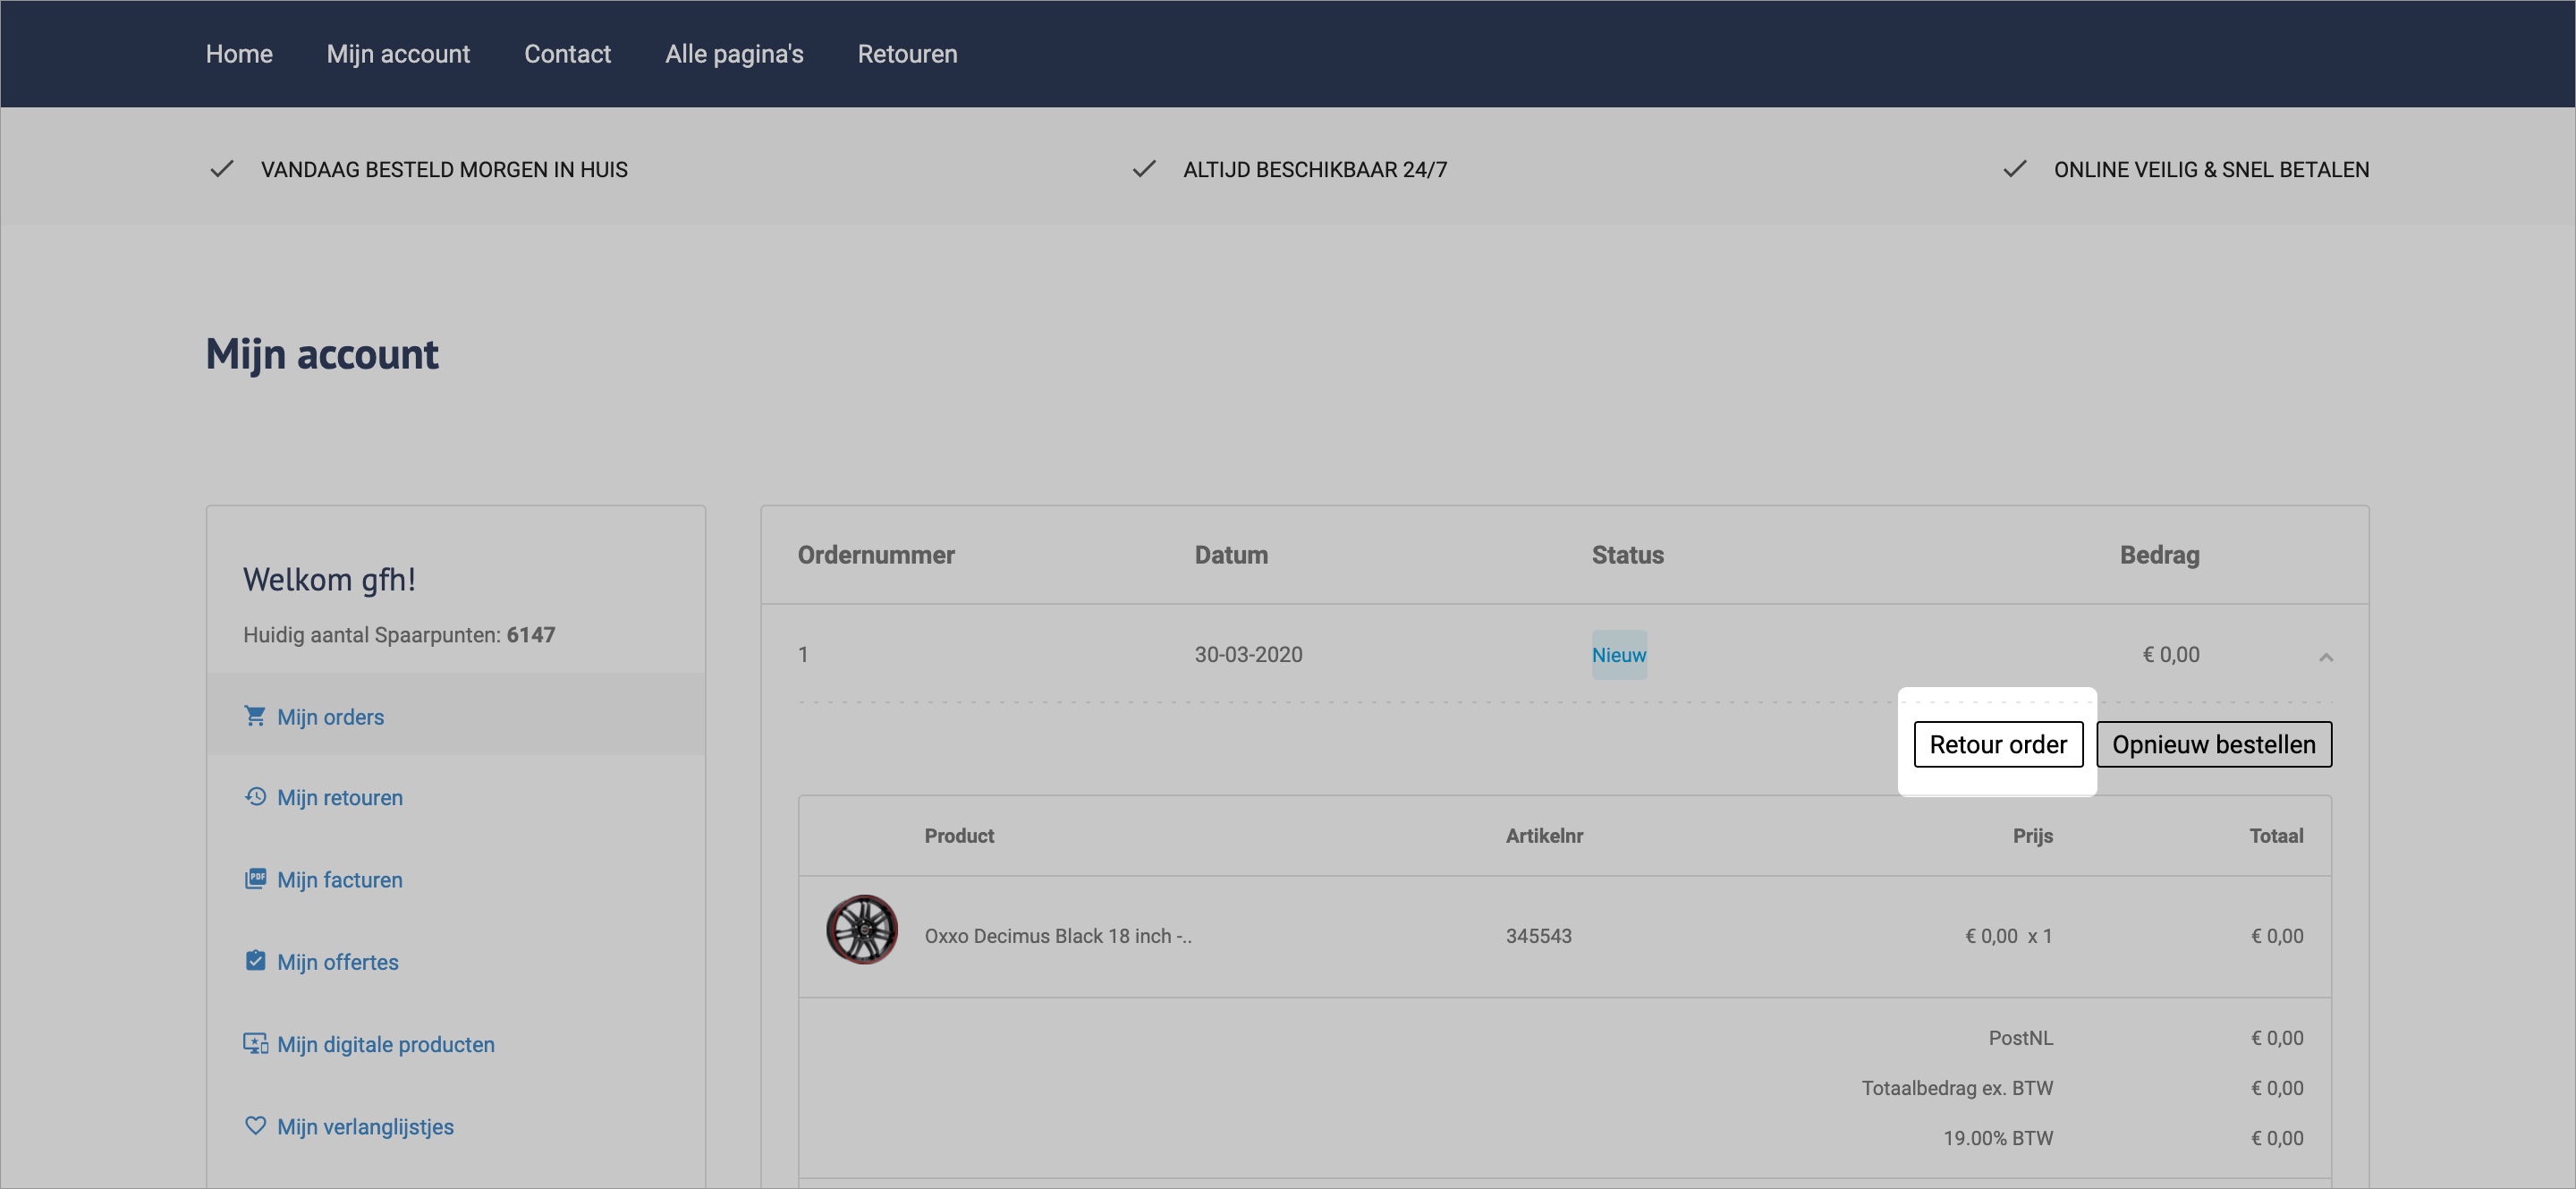This screenshot has width=2576, height=1189.
Task: Click the Totaalbedrag ex. BTW label
Action: coord(1957,1089)
